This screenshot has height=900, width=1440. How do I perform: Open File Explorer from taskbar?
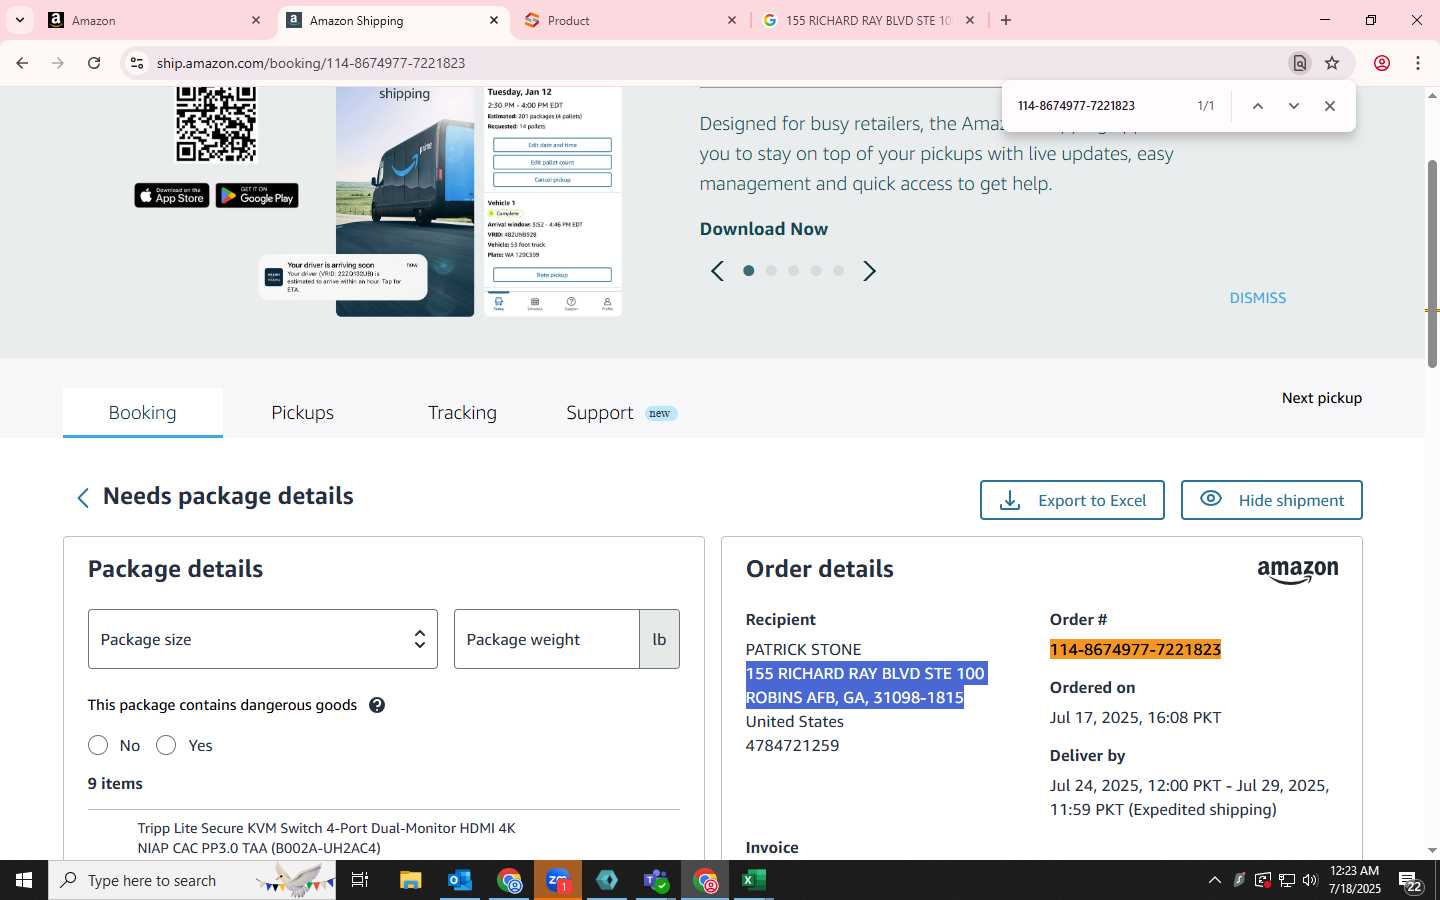click(x=411, y=880)
